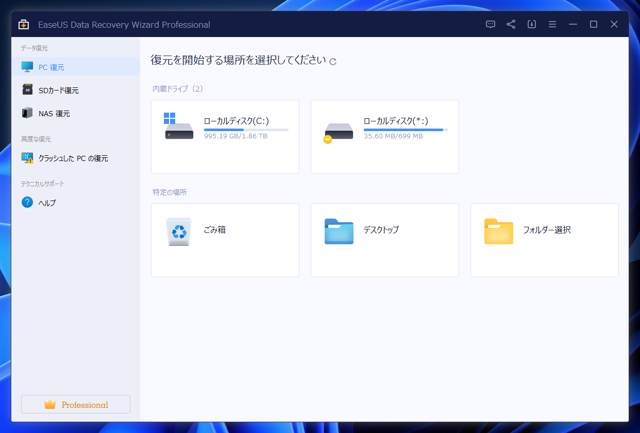
Task: Click the 35.60 MB/699 MB text
Action: [x=393, y=136]
